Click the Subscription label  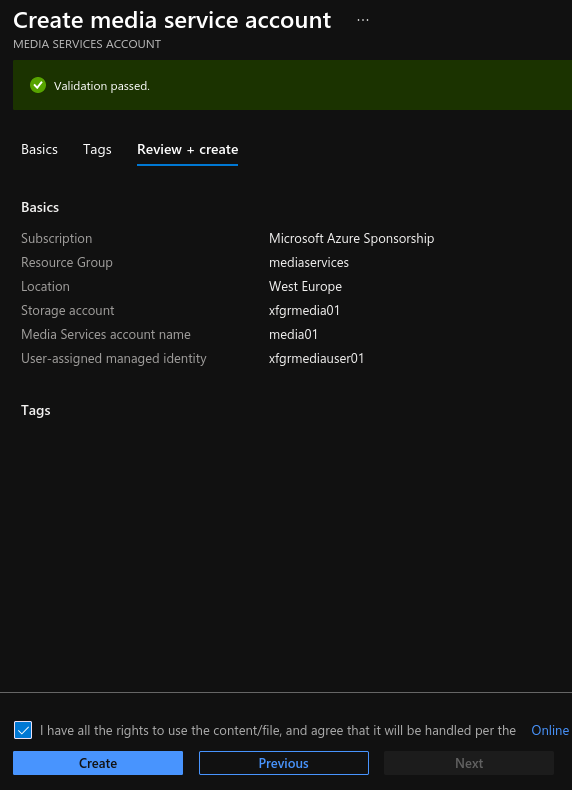(x=56, y=238)
